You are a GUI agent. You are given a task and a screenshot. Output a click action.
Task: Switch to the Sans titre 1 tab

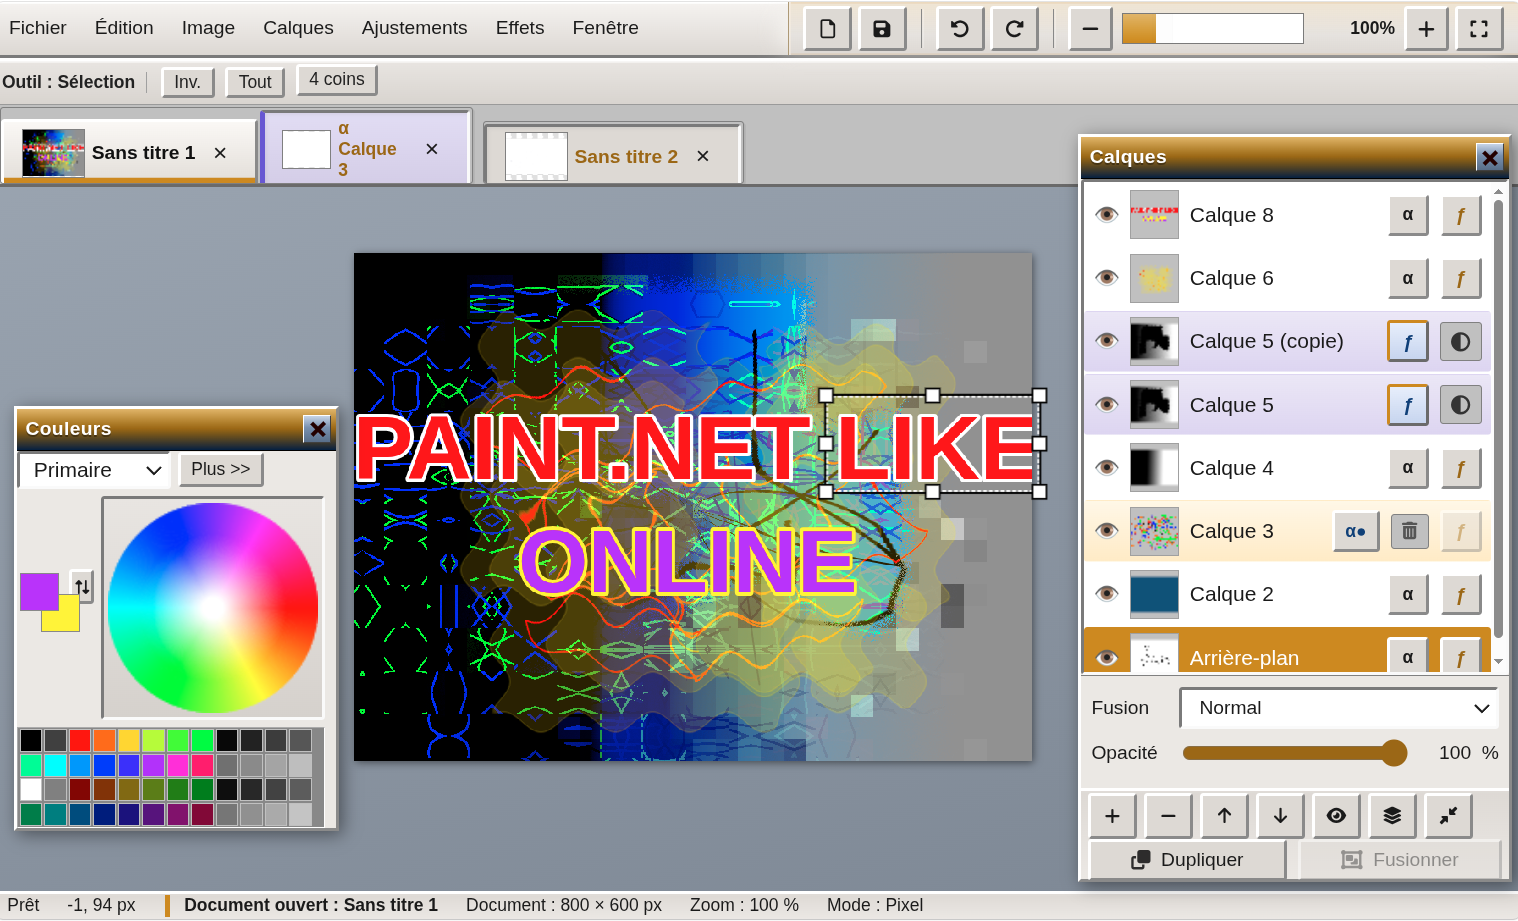coord(129,153)
